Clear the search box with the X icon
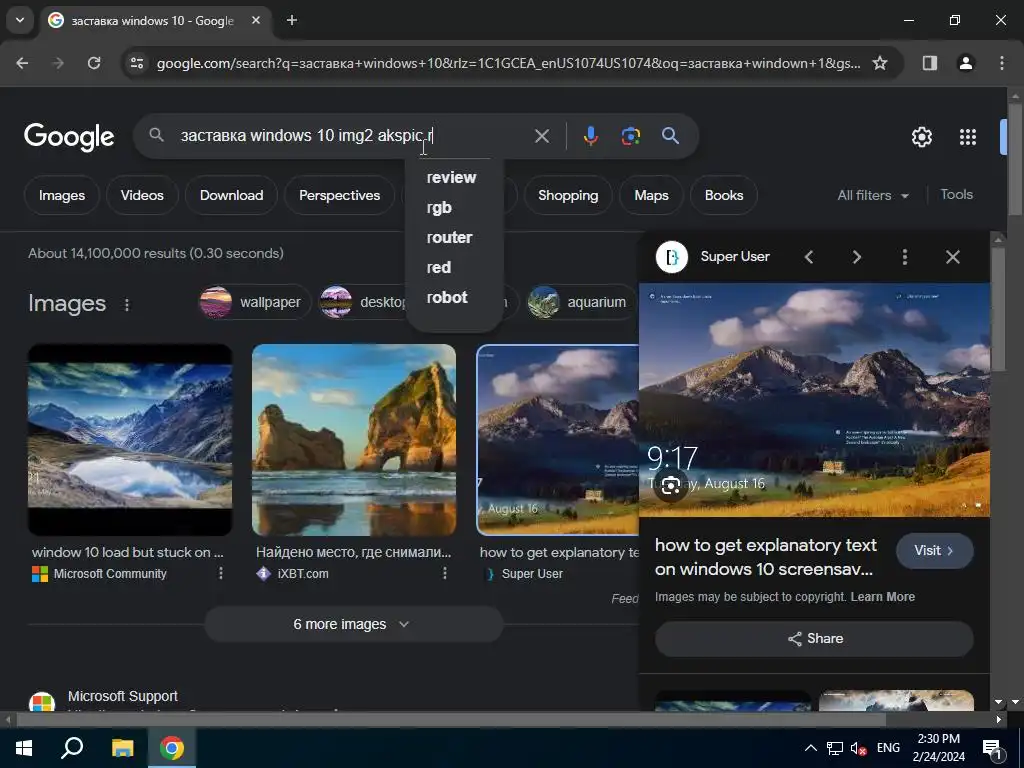 (541, 136)
